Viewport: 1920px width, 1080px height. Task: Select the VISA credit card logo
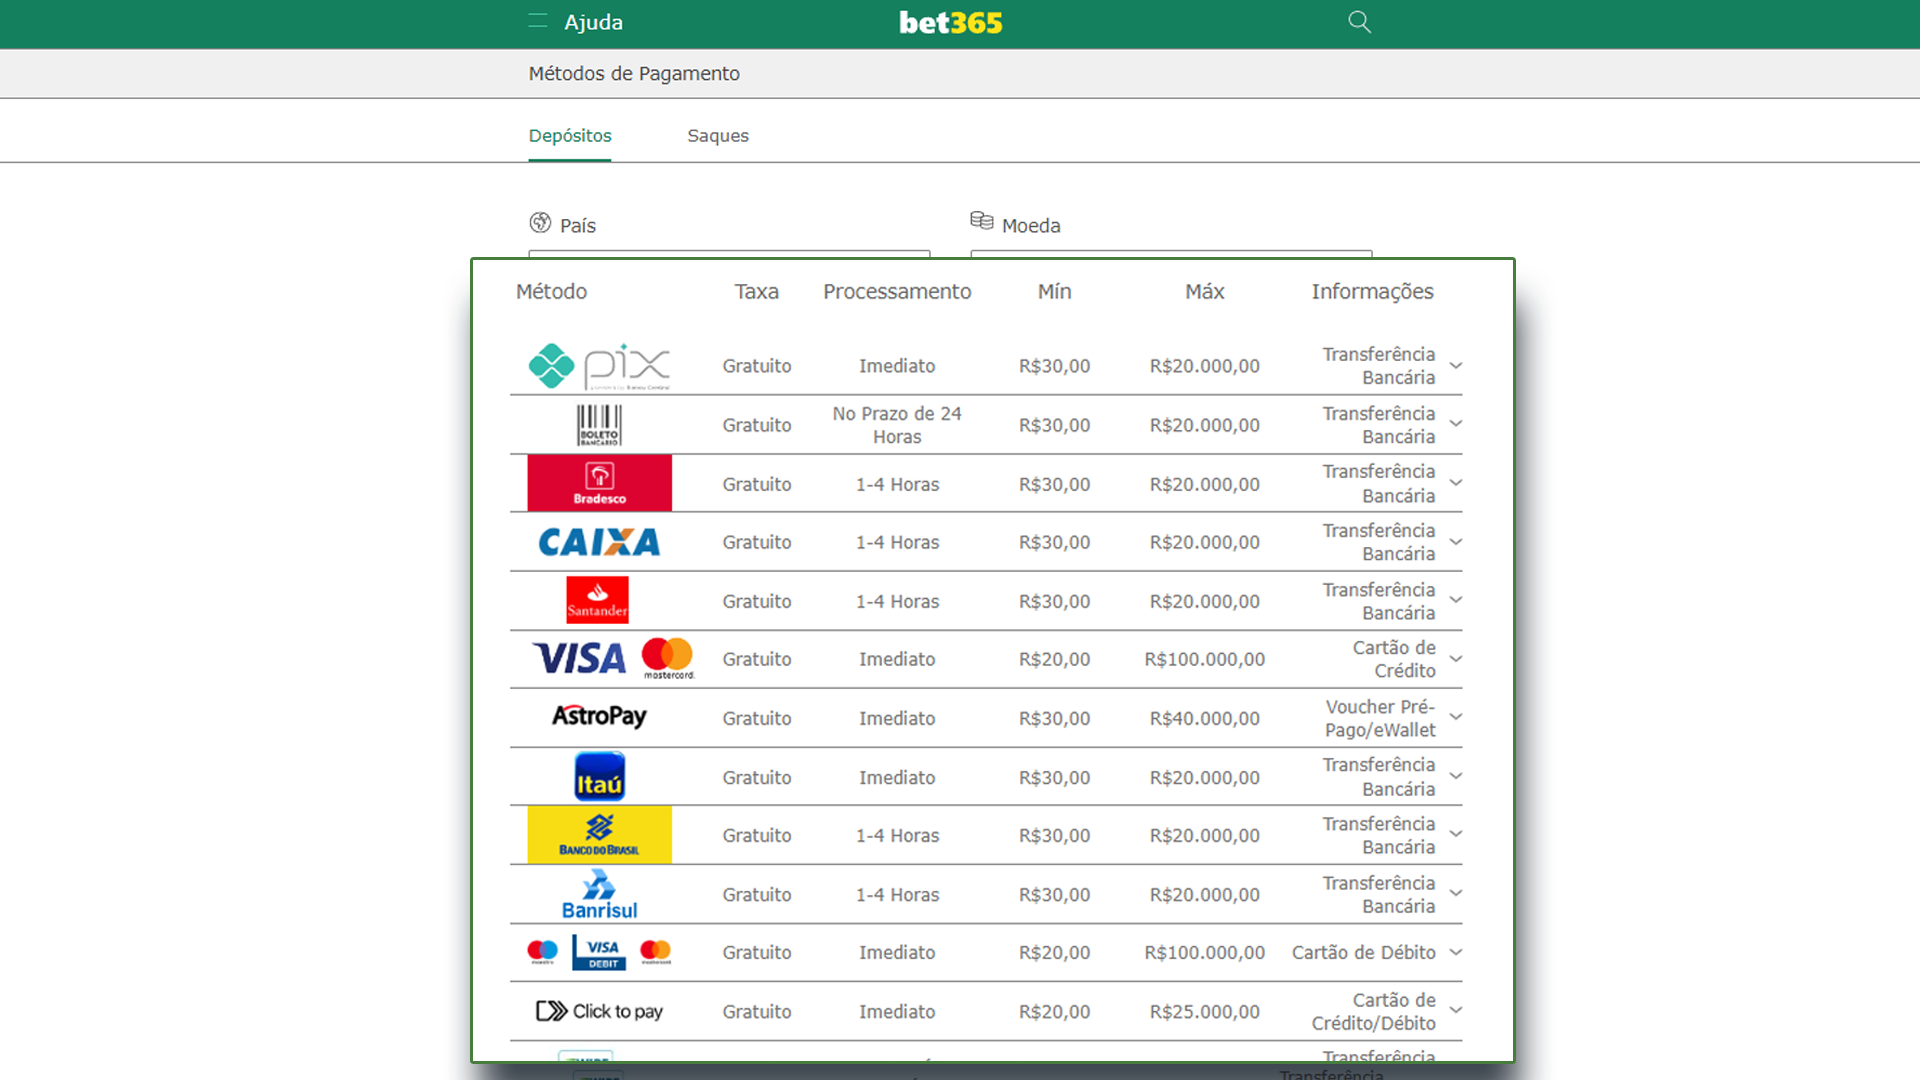(x=580, y=658)
